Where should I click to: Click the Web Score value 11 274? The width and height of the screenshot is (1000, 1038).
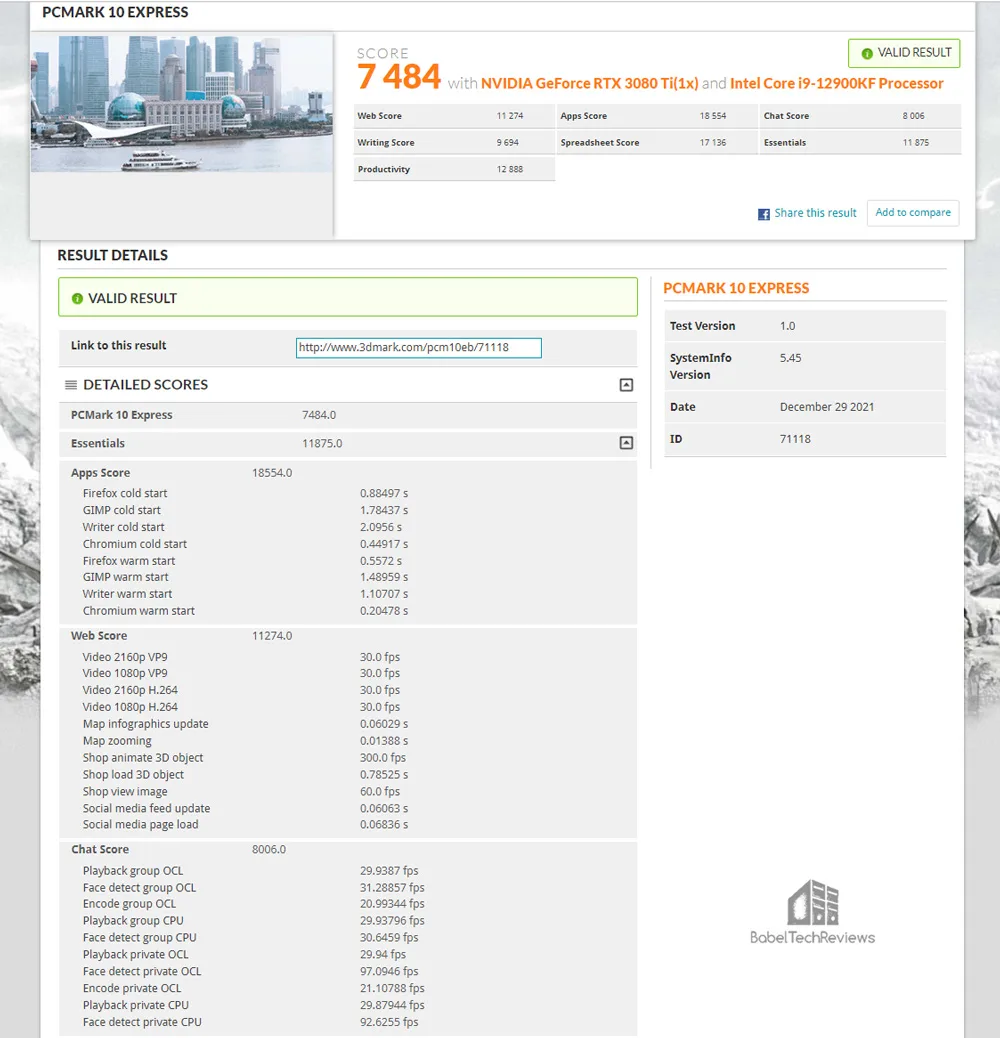coord(510,116)
